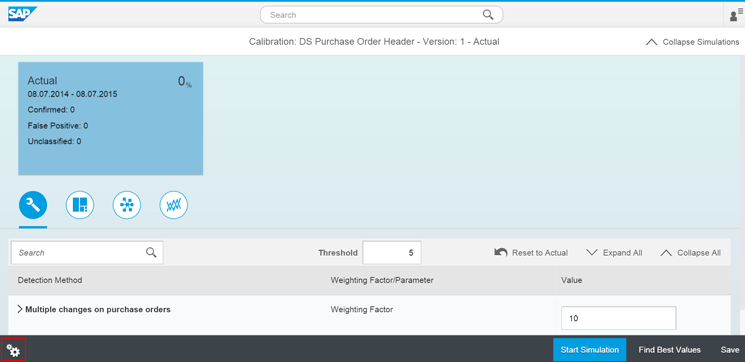This screenshot has height=362, width=745.
Task: Click the Detection Method column header
Action: click(x=50, y=280)
